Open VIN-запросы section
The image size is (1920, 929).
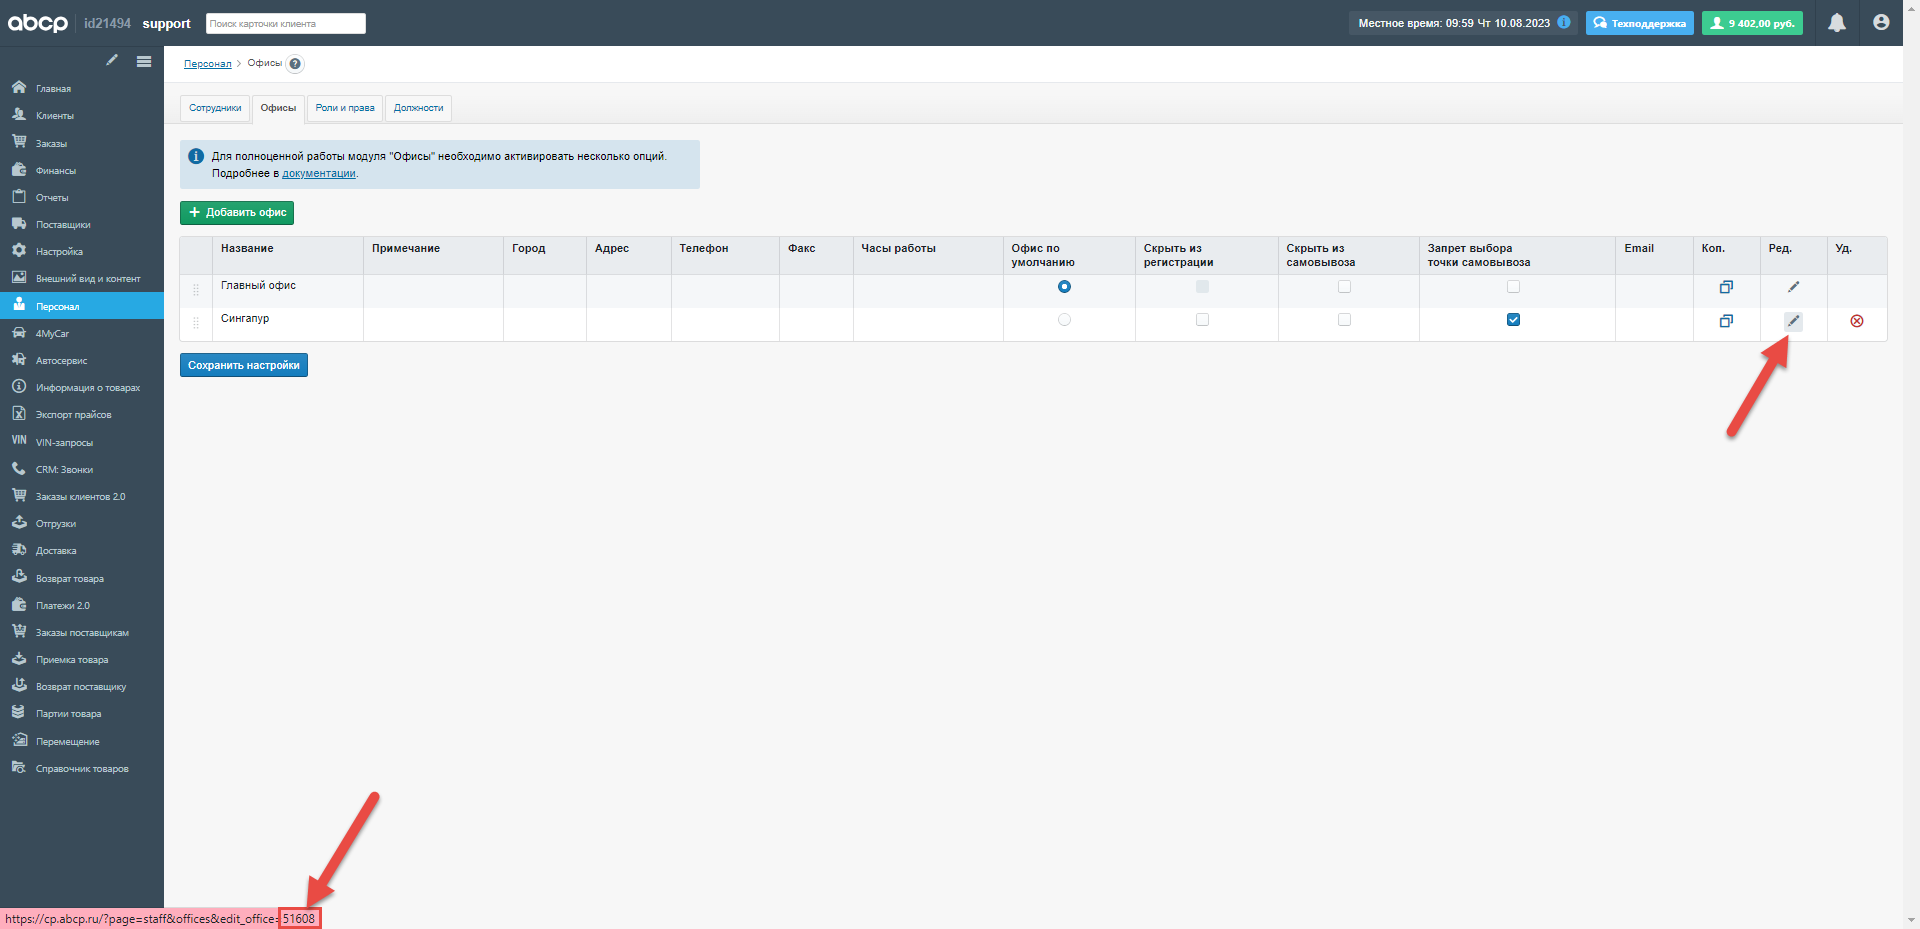click(x=82, y=442)
